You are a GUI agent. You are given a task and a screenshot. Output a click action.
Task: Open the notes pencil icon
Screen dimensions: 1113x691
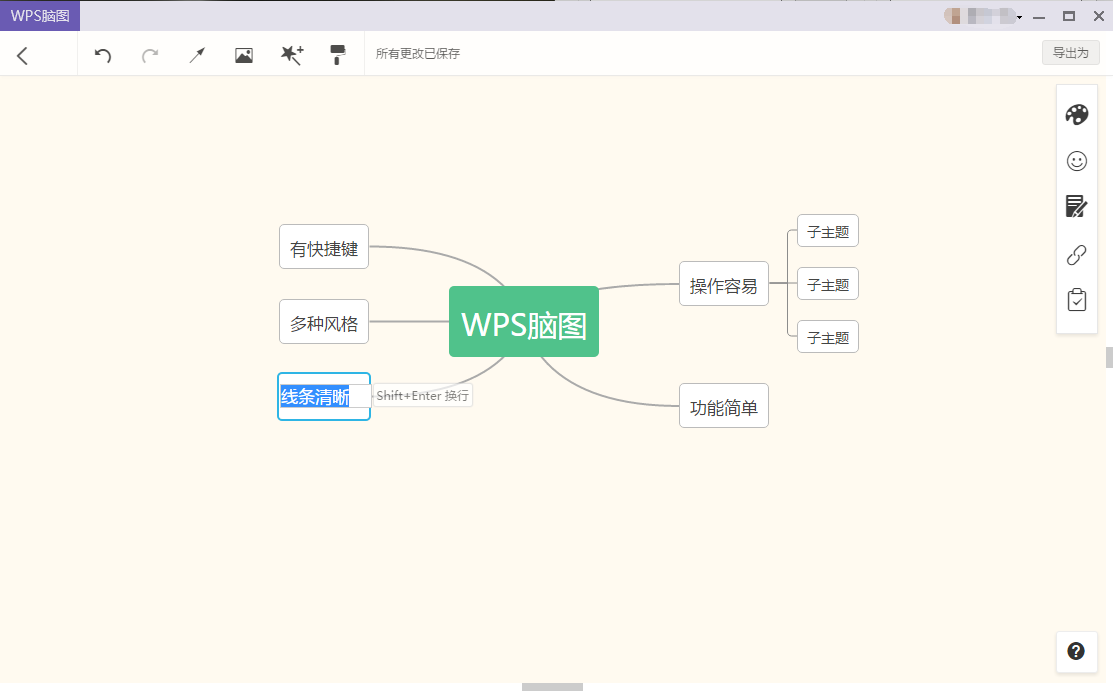(x=1077, y=207)
